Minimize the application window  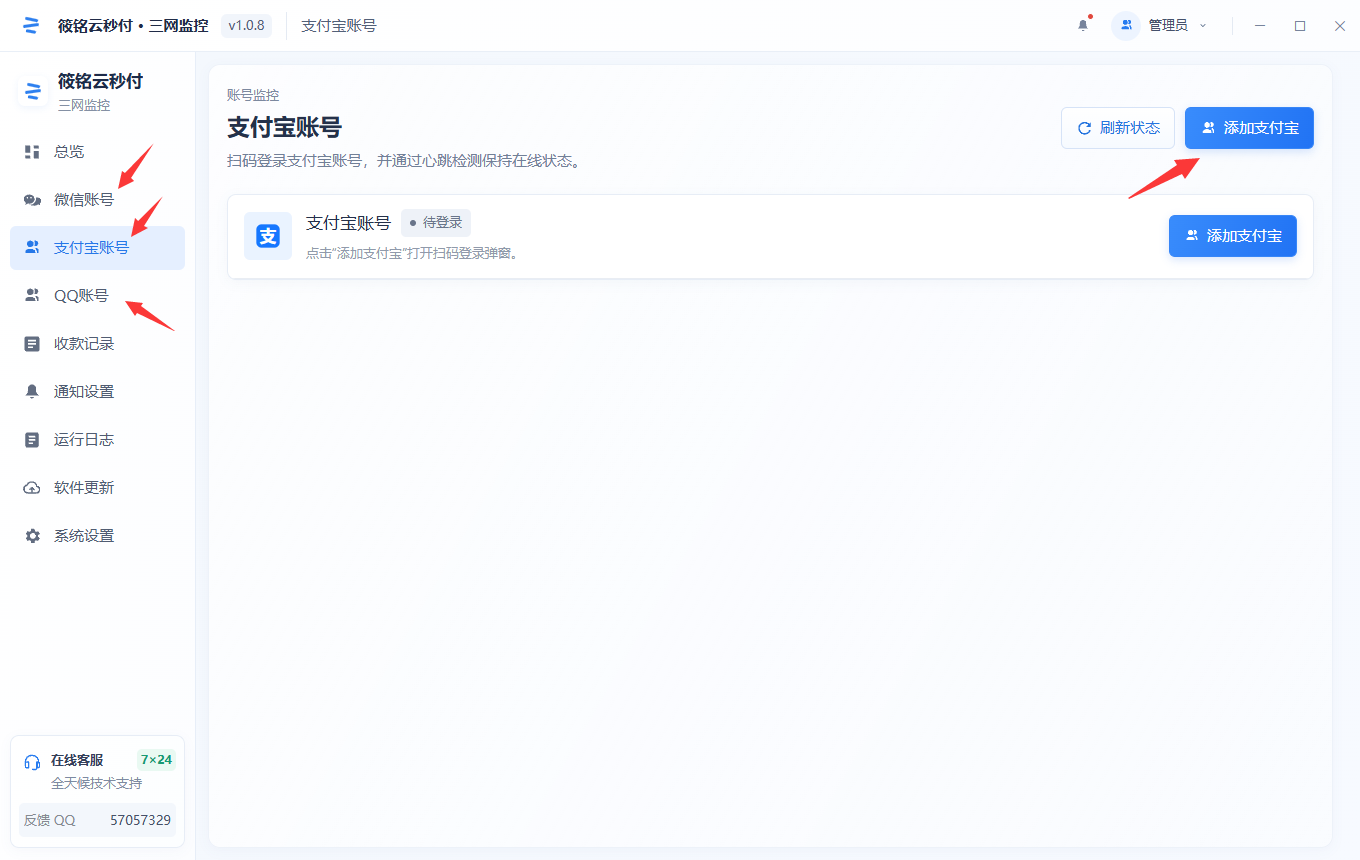[1260, 25]
